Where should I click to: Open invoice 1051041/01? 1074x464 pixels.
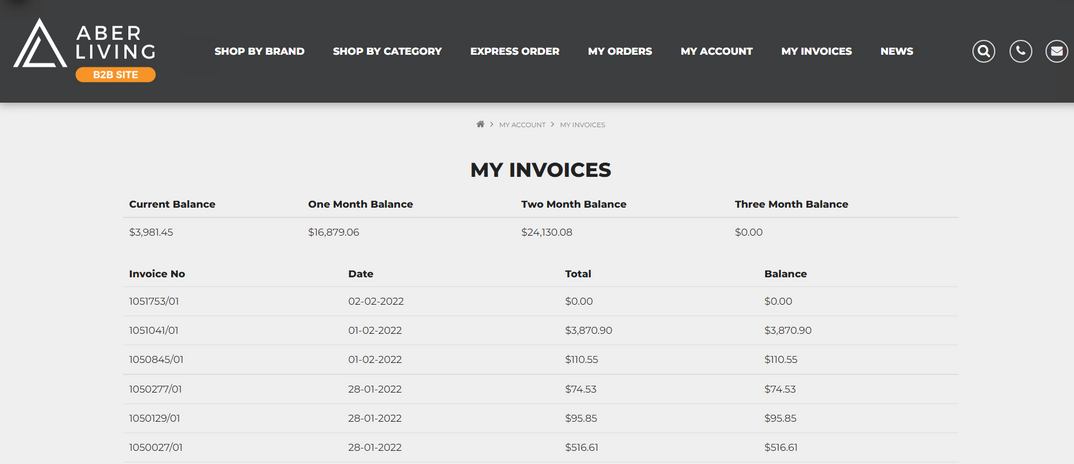pos(153,330)
